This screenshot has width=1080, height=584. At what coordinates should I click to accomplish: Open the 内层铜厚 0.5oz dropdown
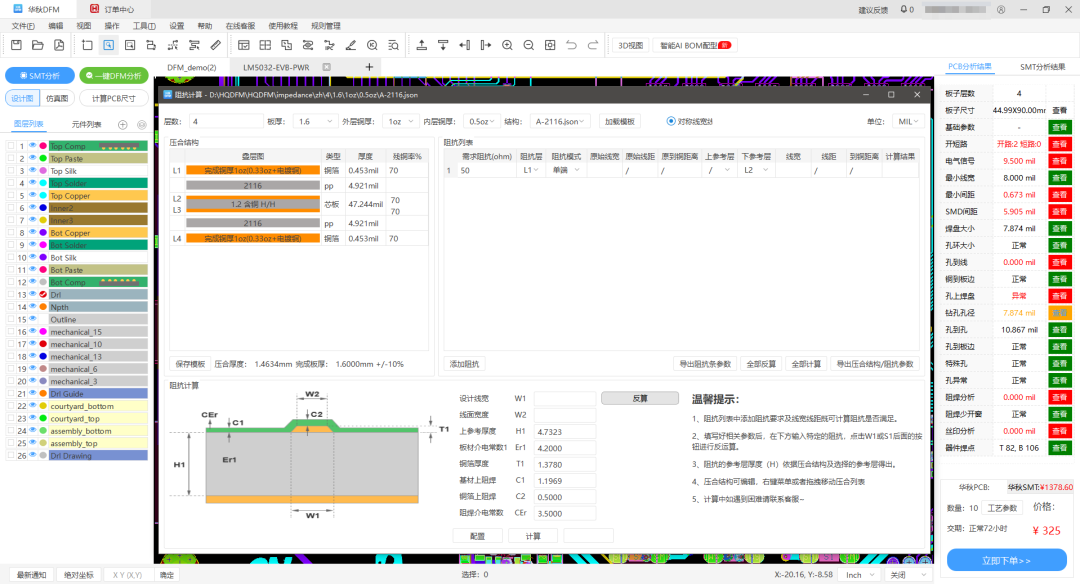click(481, 121)
